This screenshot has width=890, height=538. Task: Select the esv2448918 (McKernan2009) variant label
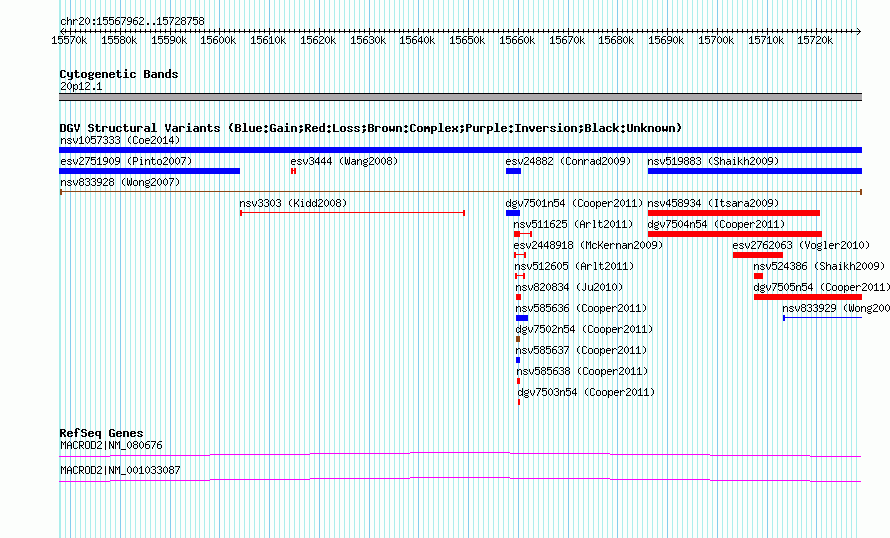[588, 245]
